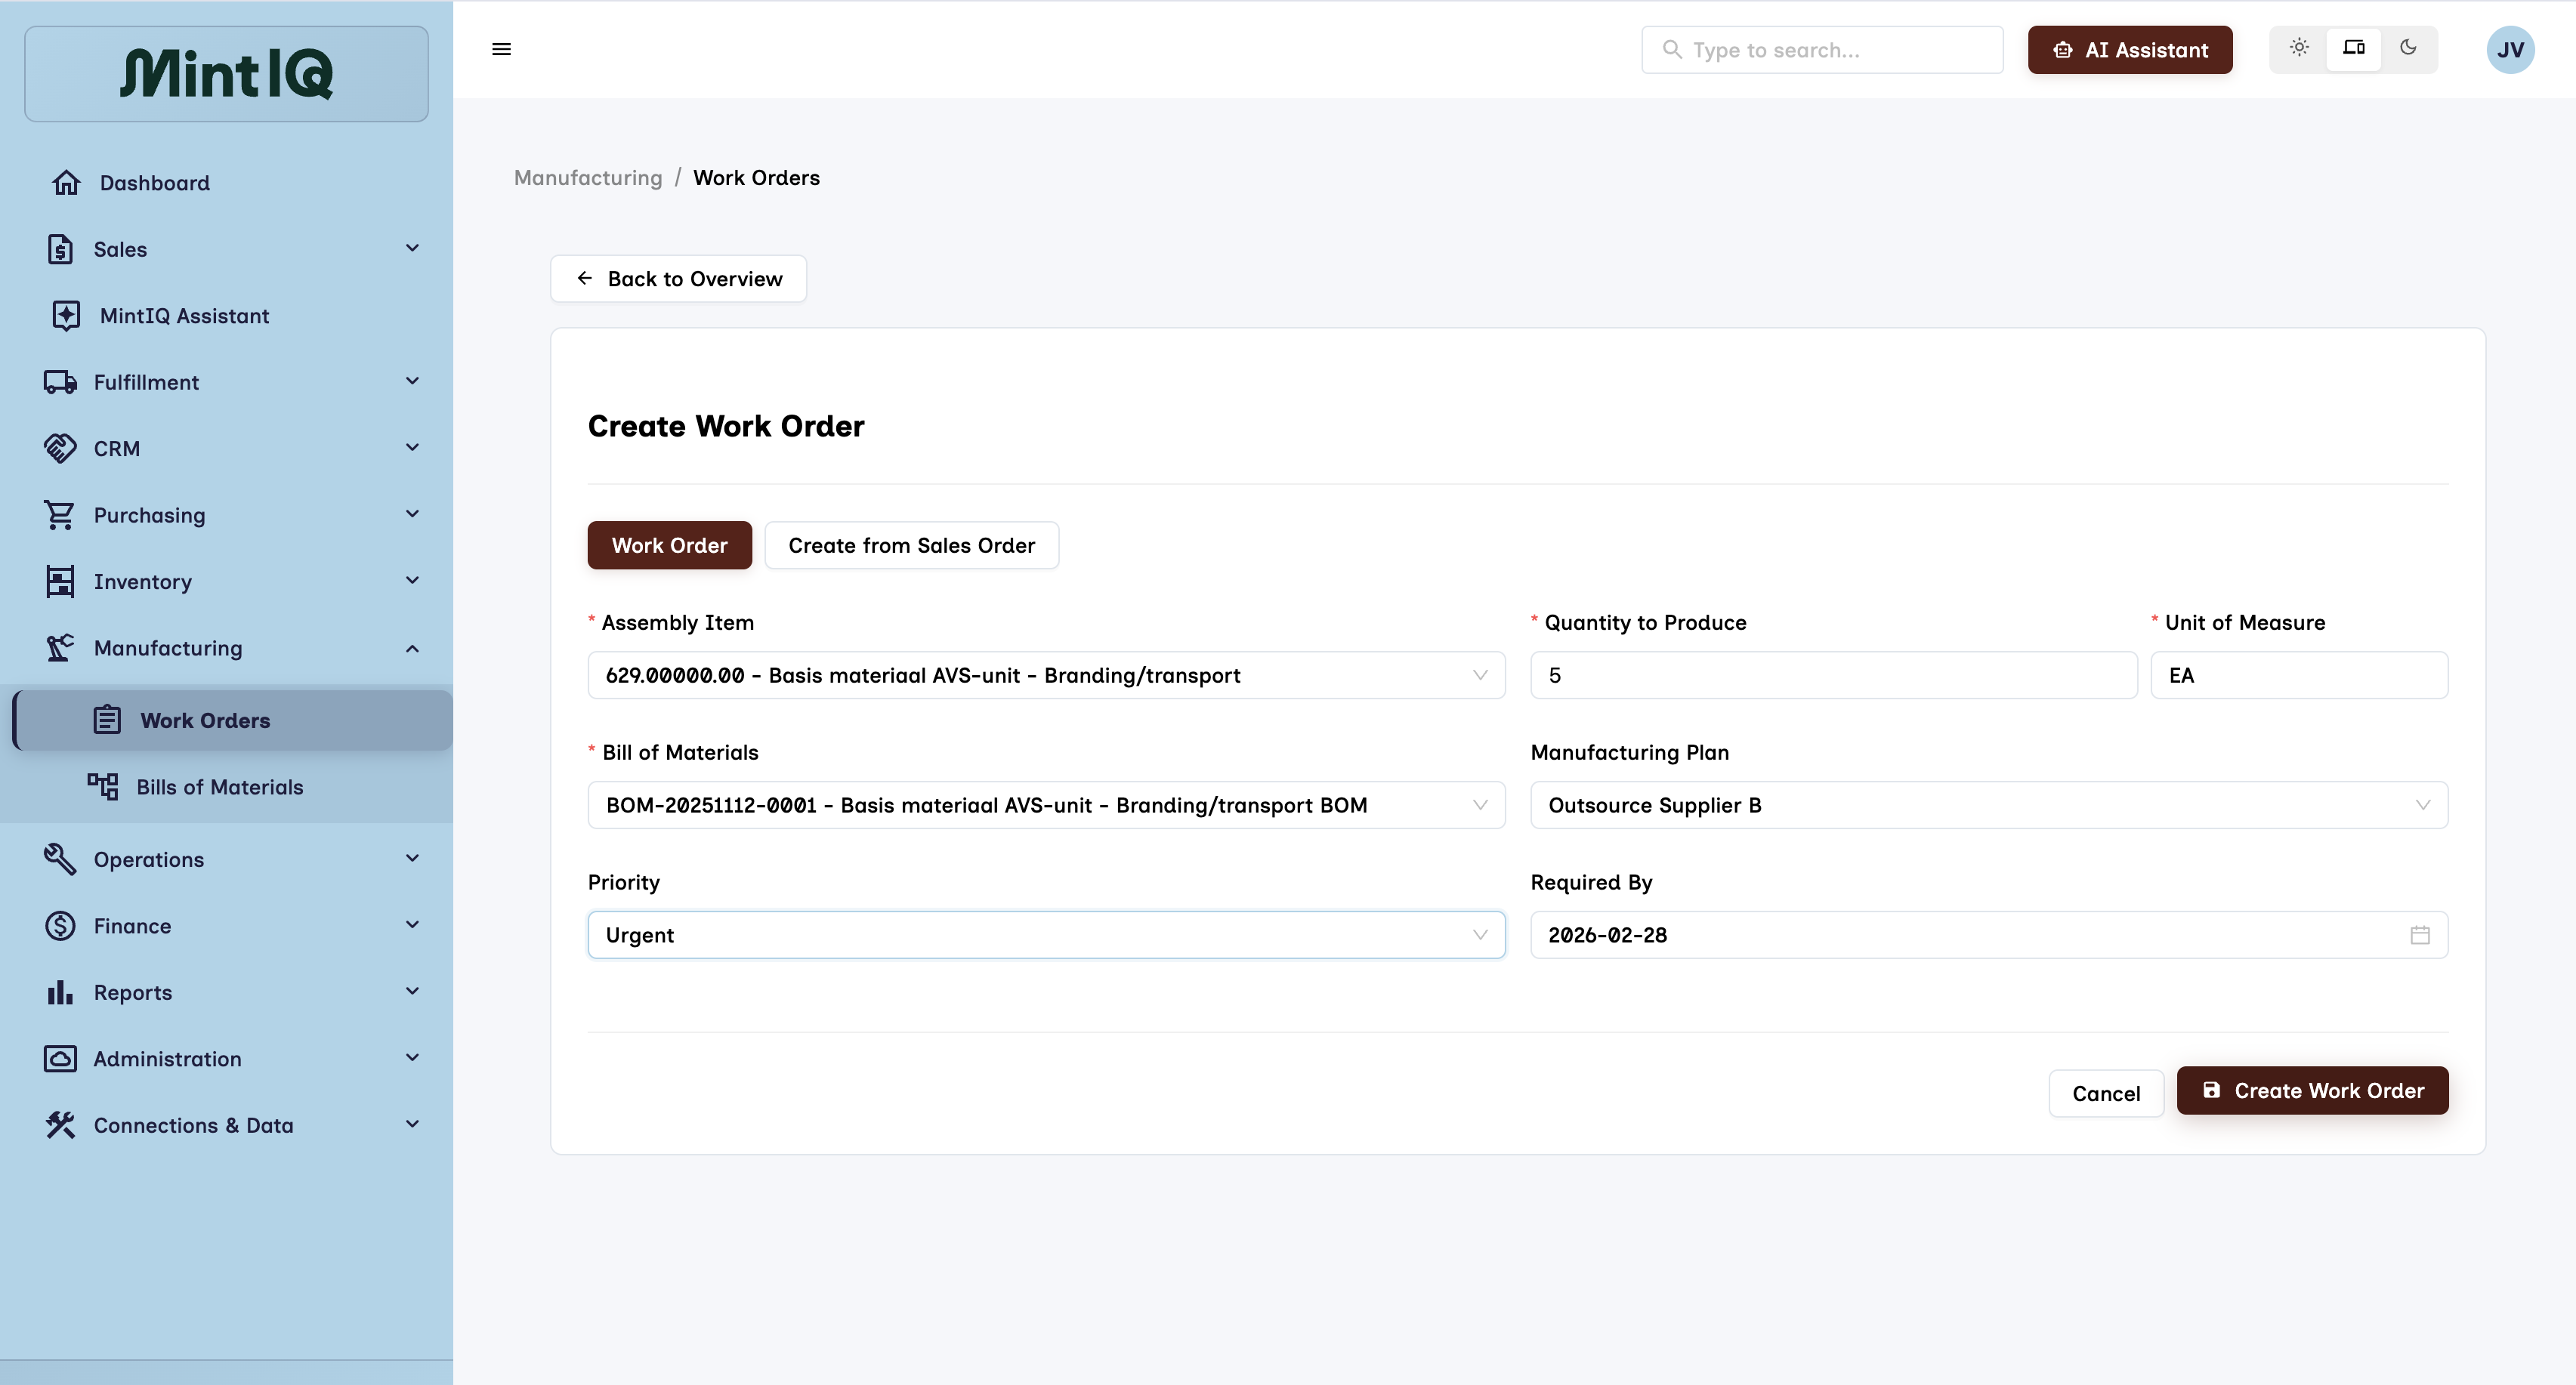This screenshot has height=1385, width=2576.
Task: Open the Assembly Item dropdown
Action: tap(1046, 675)
